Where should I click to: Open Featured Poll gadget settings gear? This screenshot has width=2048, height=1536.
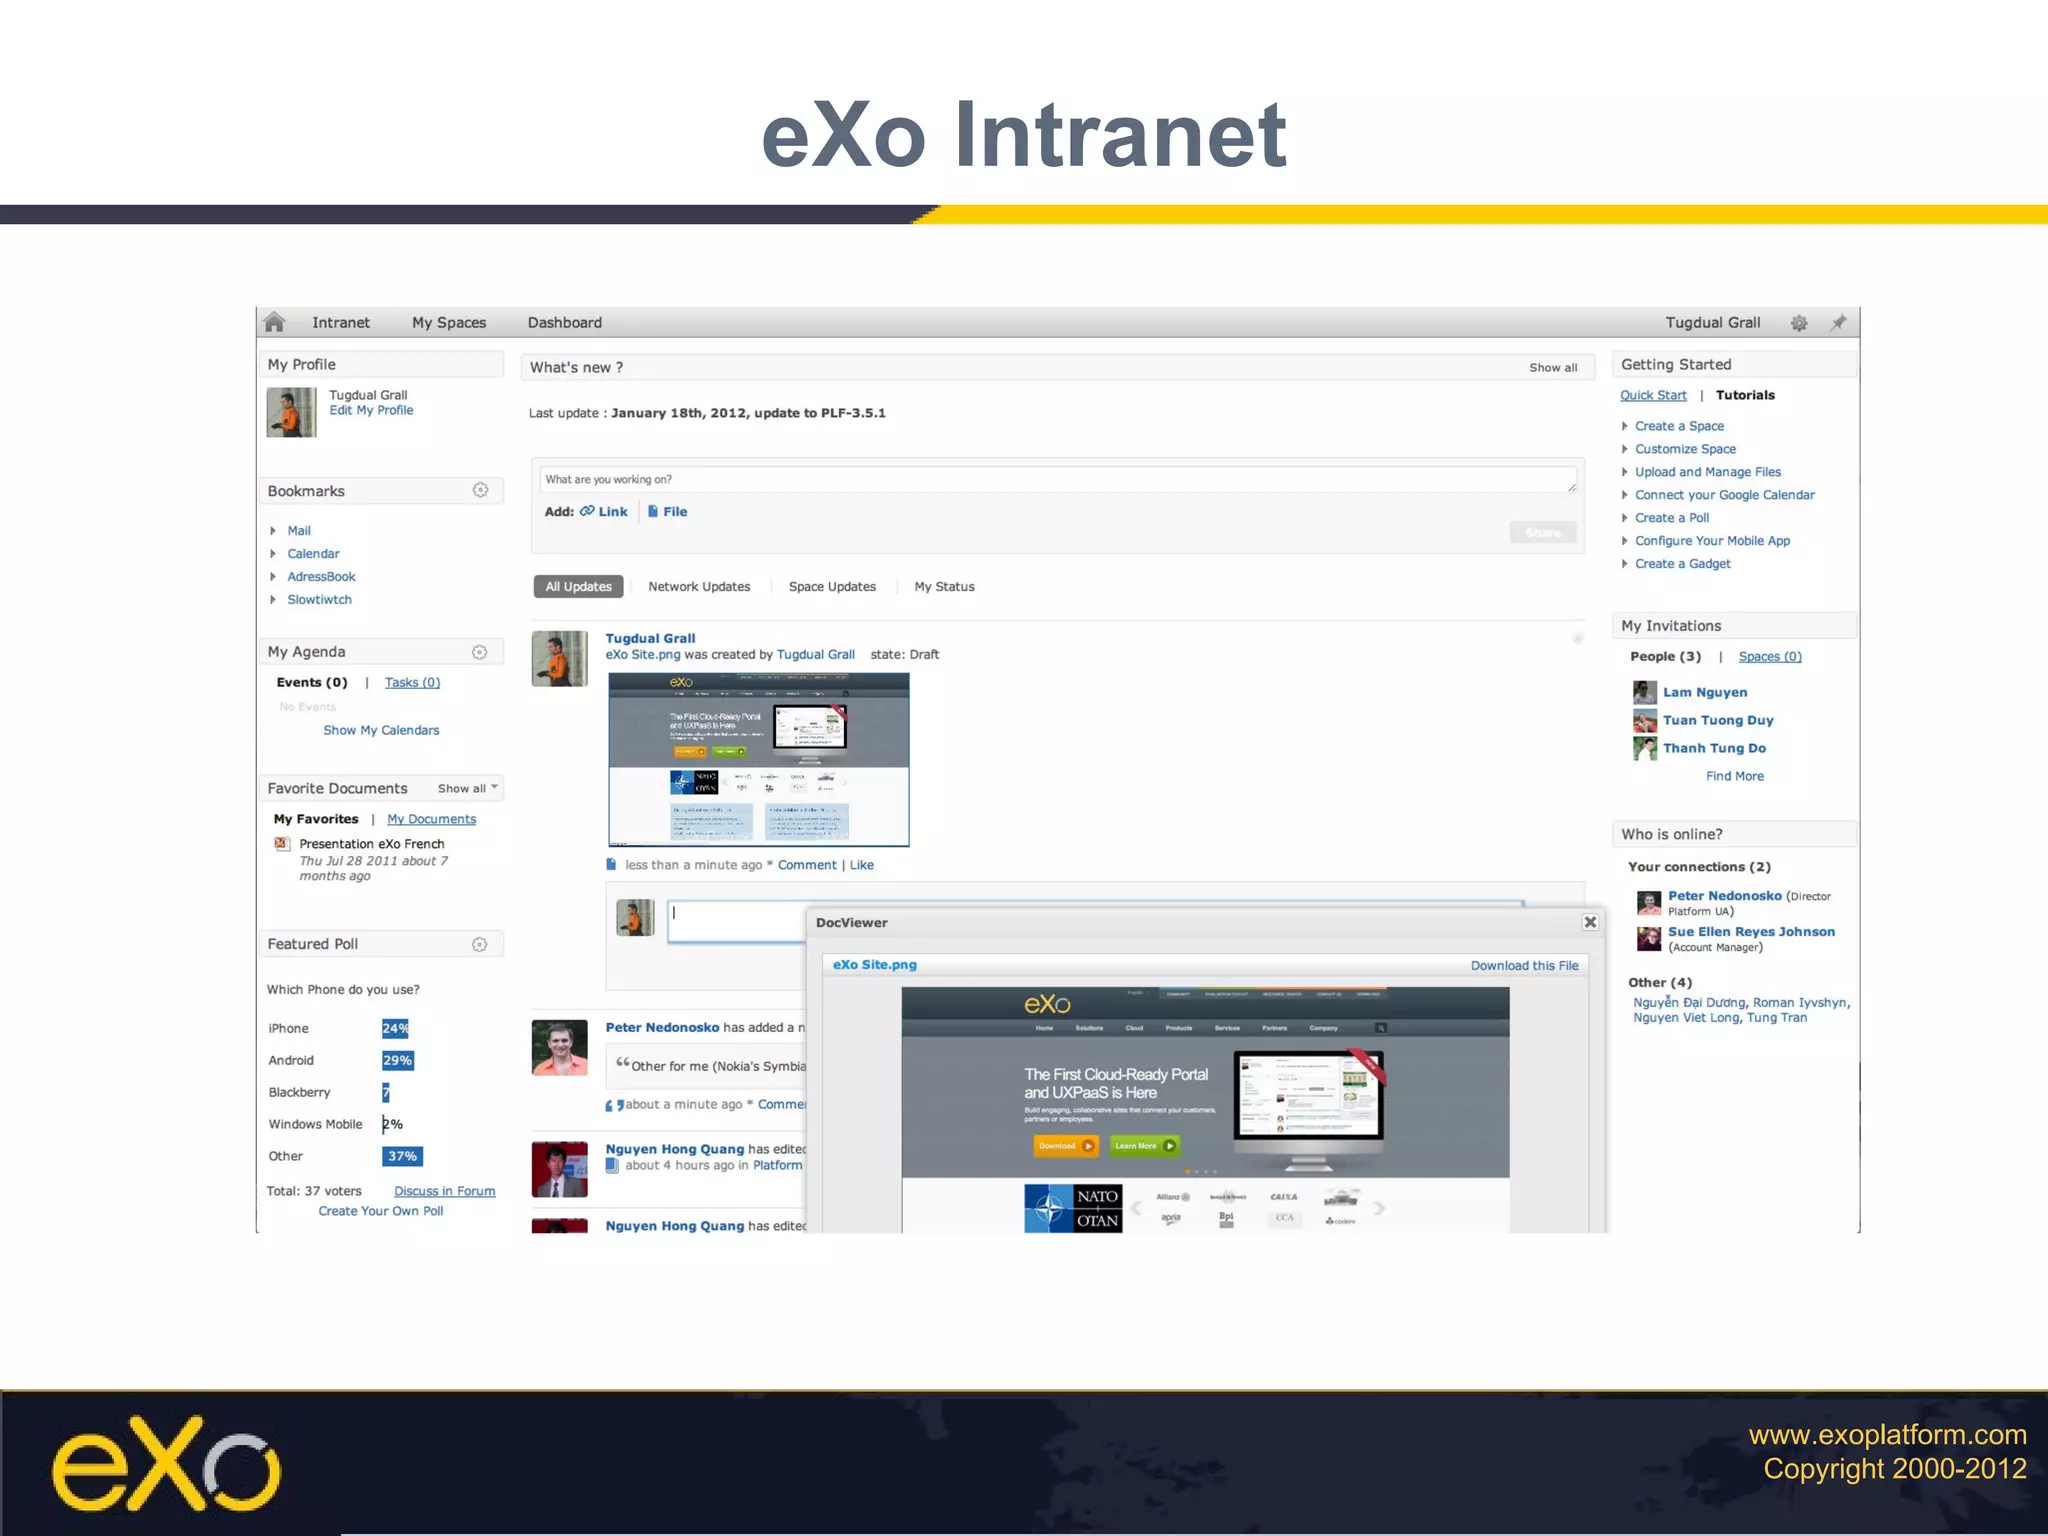point(480,944)
